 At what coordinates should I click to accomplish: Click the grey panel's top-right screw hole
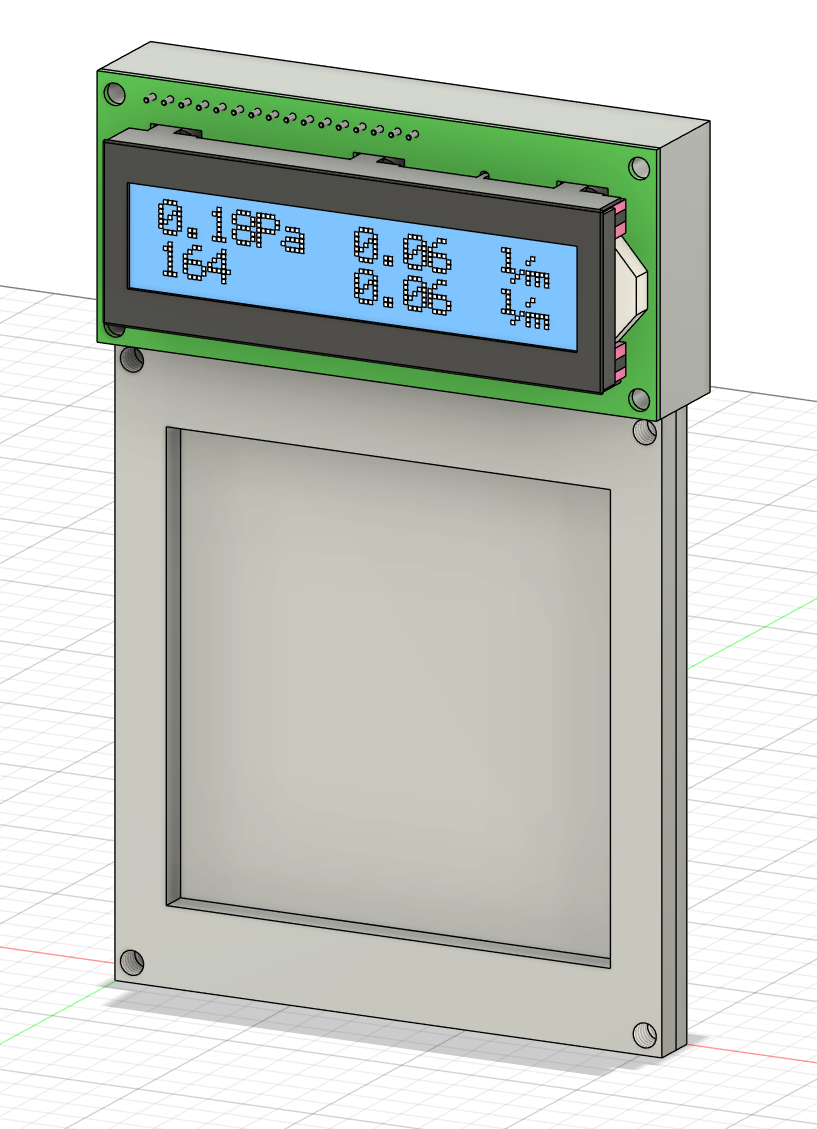click(x=646, y=432)
